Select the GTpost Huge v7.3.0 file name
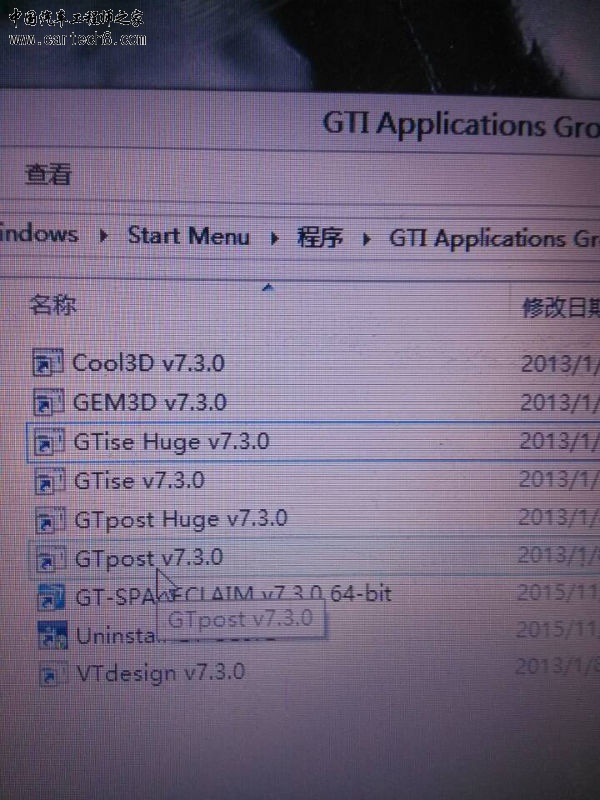The width and height of the screenshot is (600, 800). click(181, 519)
